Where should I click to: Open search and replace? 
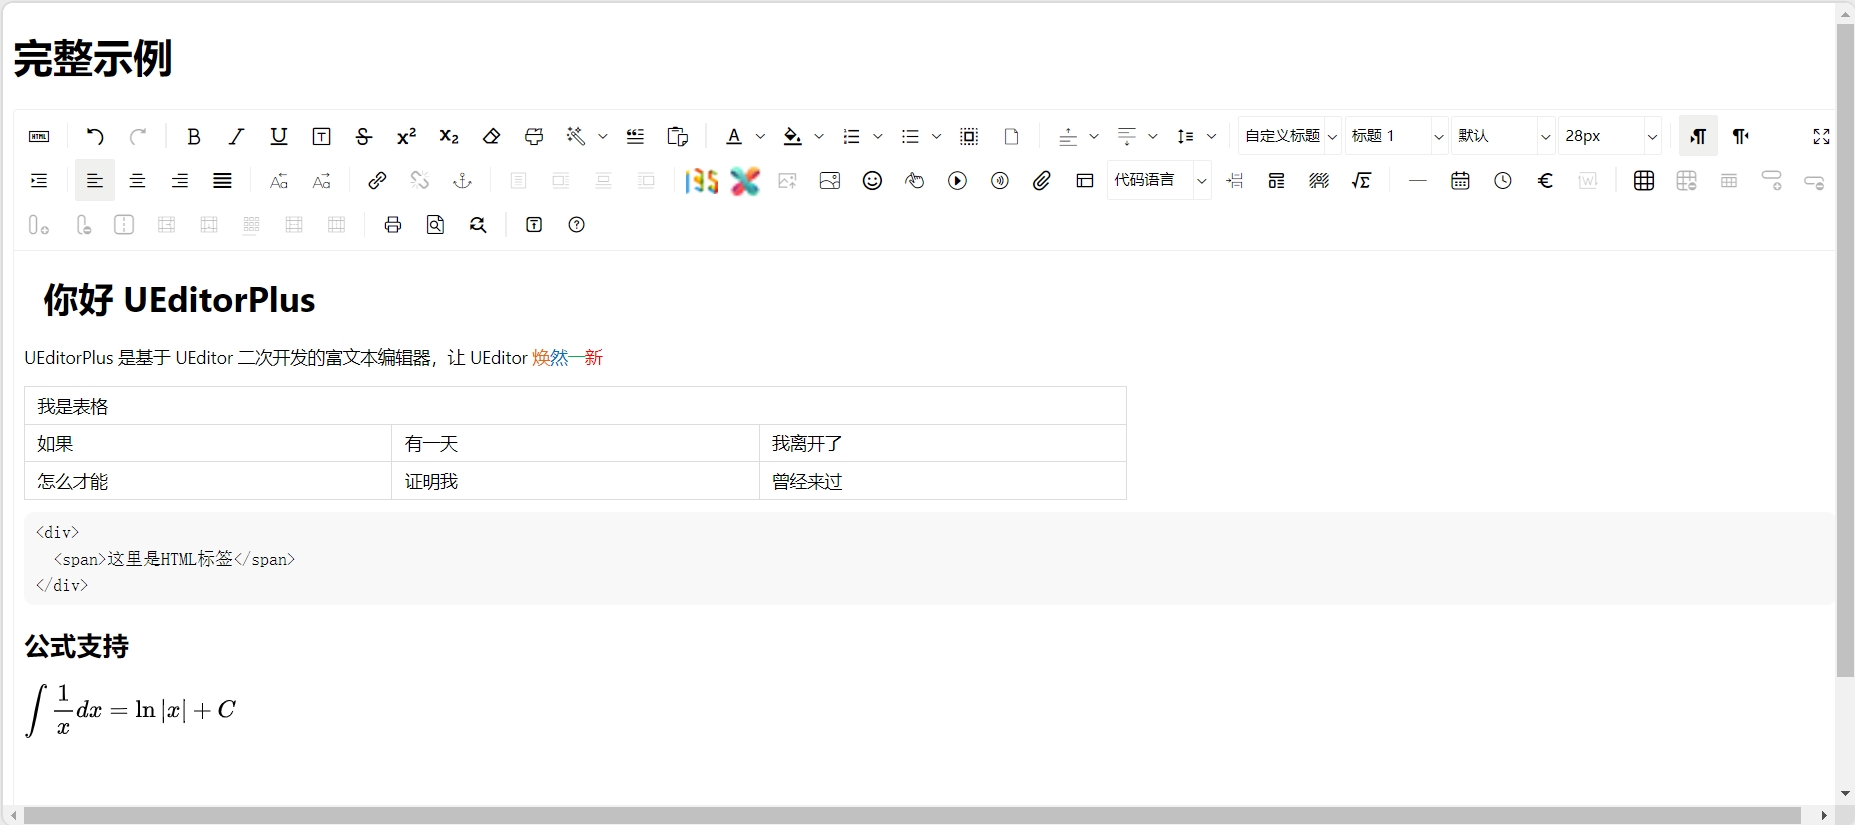tap(478, 225)
